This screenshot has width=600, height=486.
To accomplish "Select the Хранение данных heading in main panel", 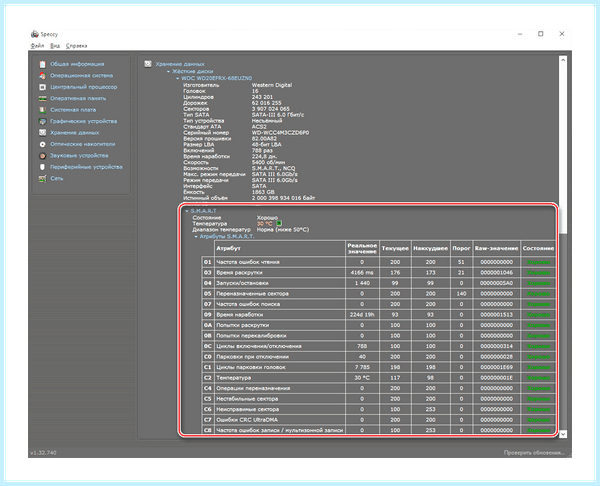I will [180, 64].
